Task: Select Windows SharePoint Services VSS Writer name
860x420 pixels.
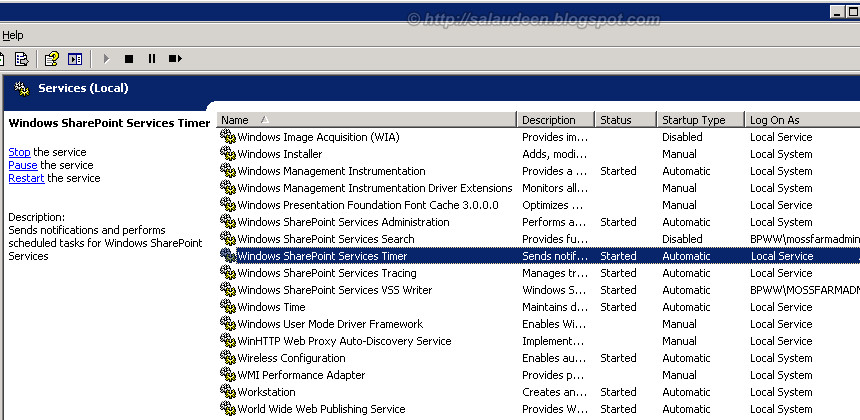Action: pyautogui.click(x=335, y=290)
